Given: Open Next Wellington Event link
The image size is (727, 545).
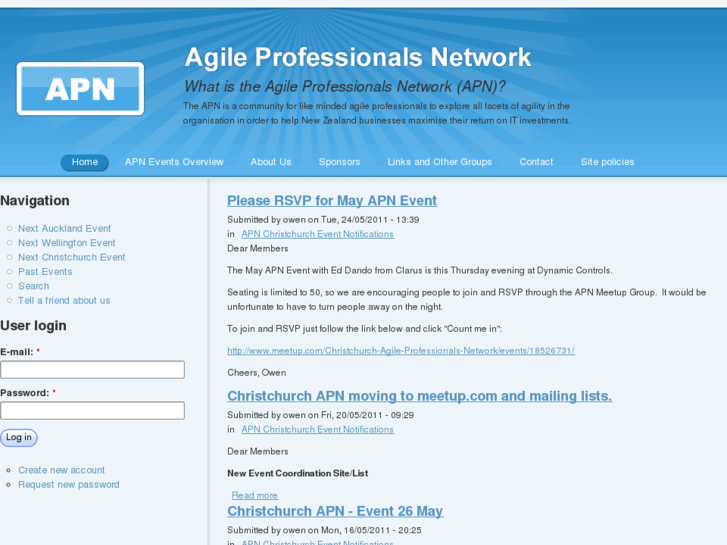Looking at the screenshot, I should pyautogui.click(x=67, y=243).
